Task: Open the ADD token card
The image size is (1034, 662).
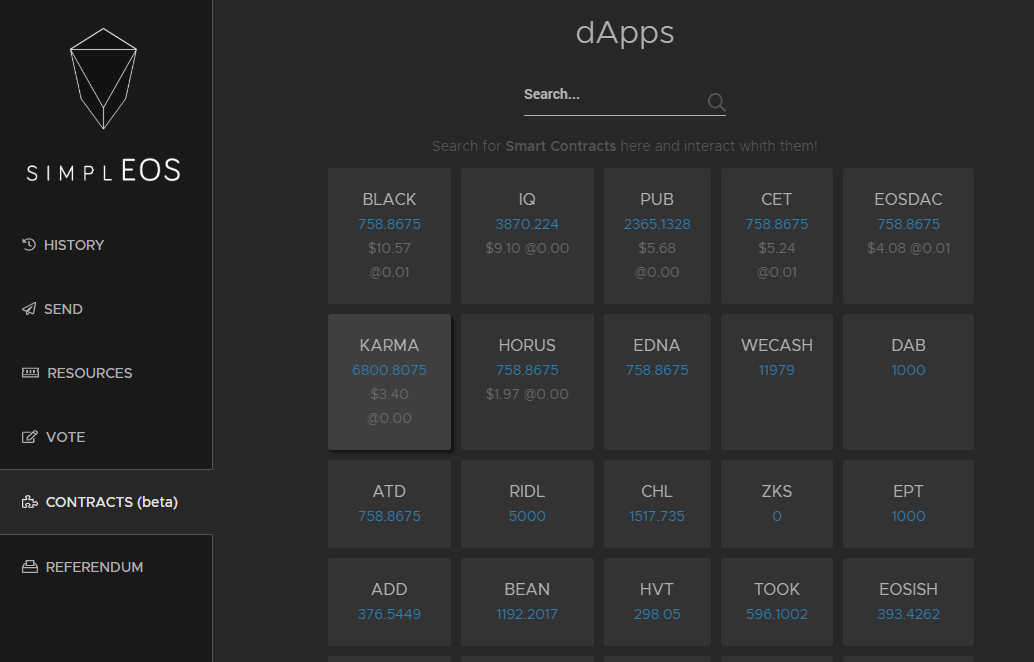Action: [x=389, y=601]
